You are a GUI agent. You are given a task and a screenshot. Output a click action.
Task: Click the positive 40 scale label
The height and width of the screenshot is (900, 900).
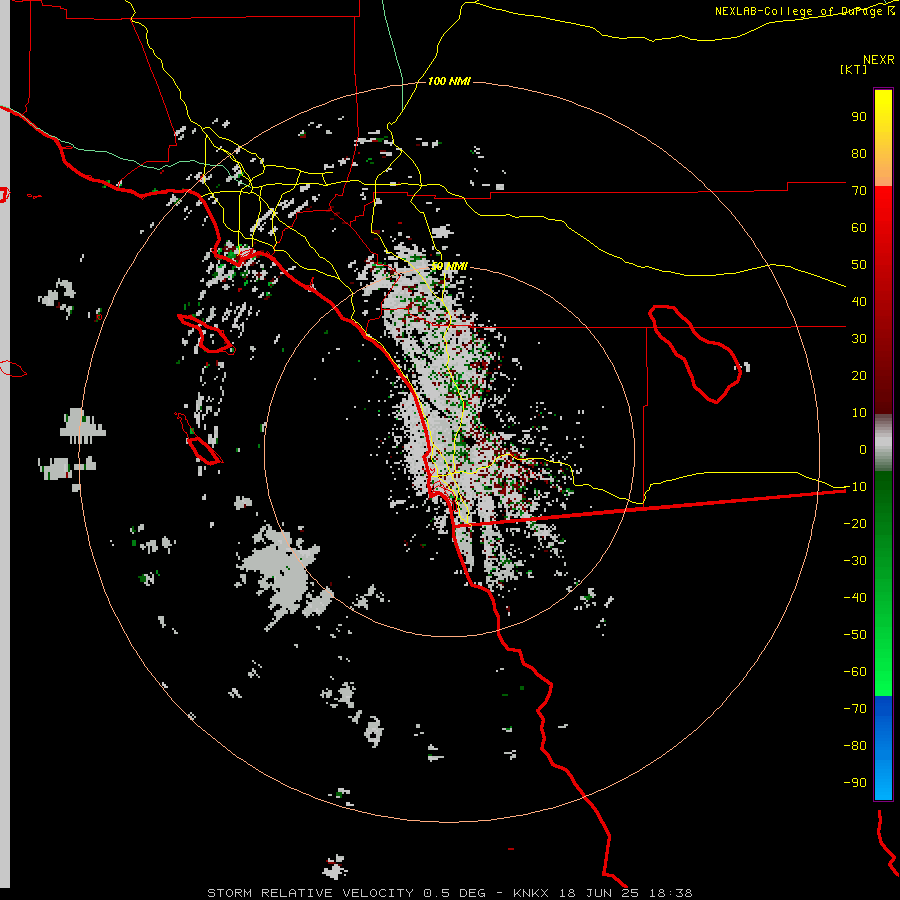(x=859, y=301)
